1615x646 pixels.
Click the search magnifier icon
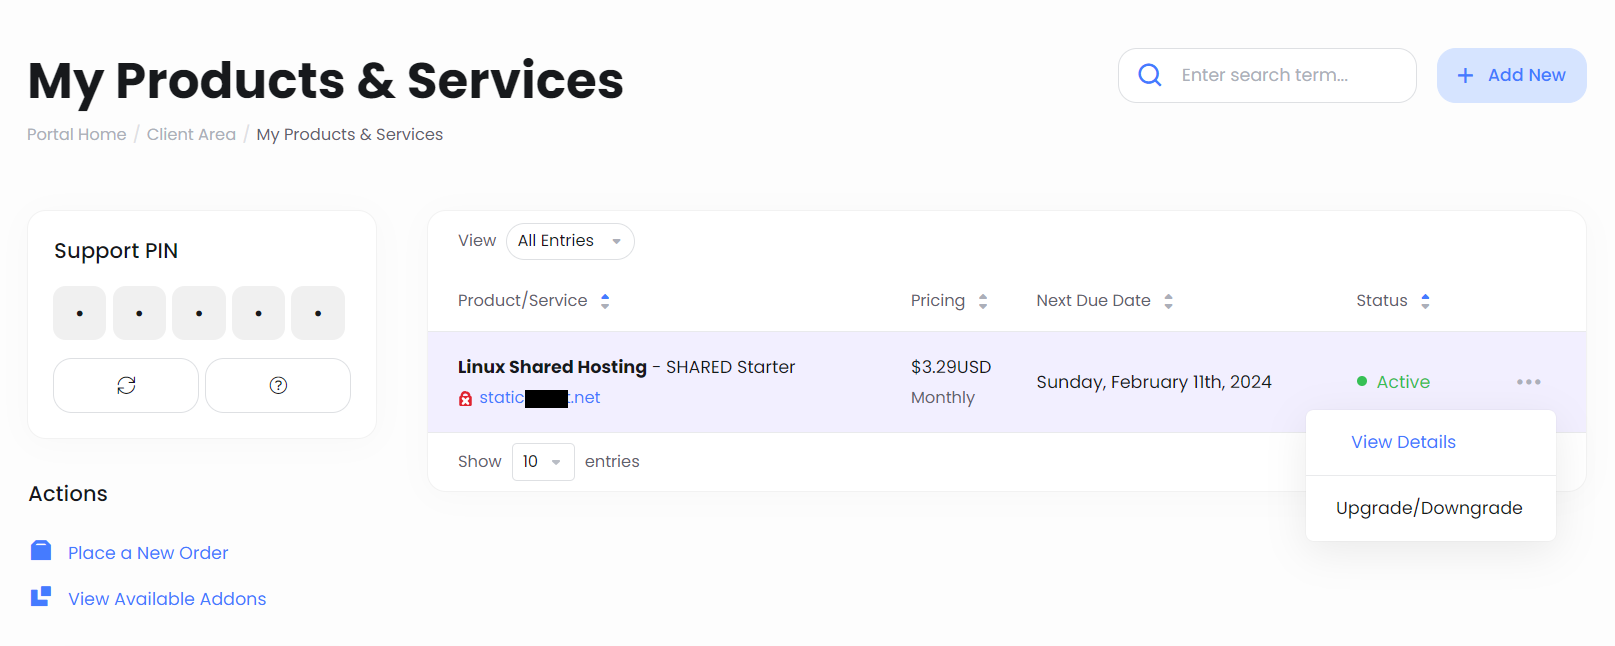[x=1150, y=75]
